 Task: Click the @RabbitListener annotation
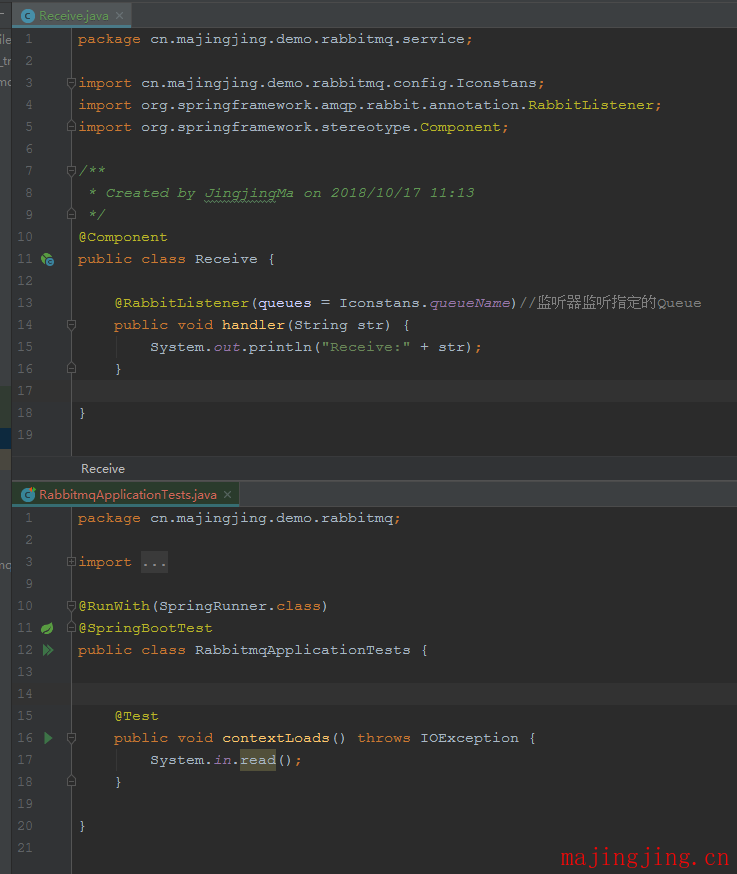[181, 303]
